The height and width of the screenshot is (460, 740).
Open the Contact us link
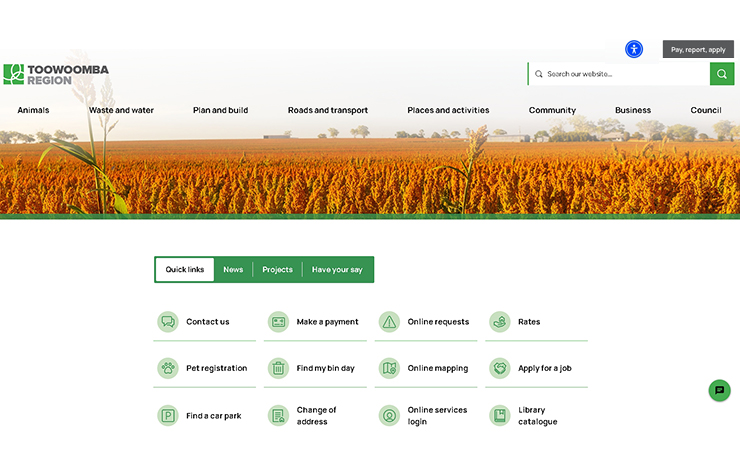(208, 322)
